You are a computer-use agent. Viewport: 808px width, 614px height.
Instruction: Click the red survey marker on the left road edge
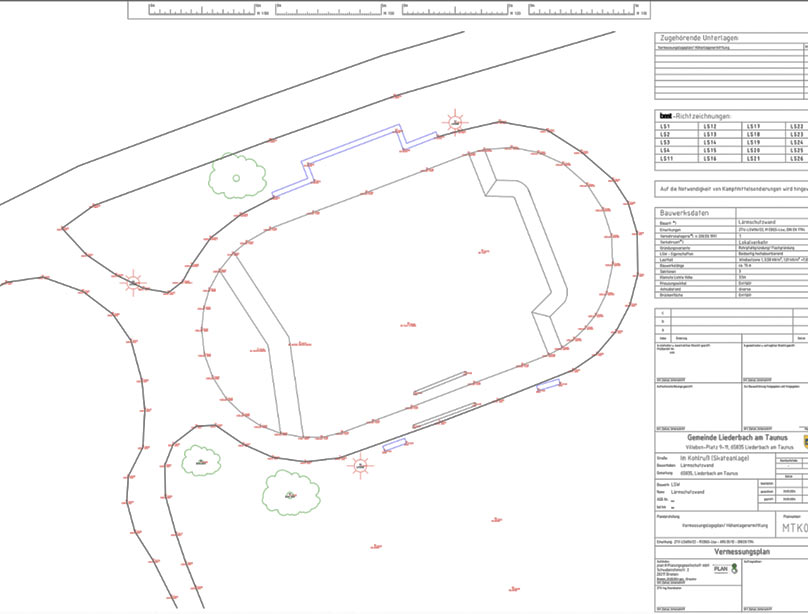point(133,281)
